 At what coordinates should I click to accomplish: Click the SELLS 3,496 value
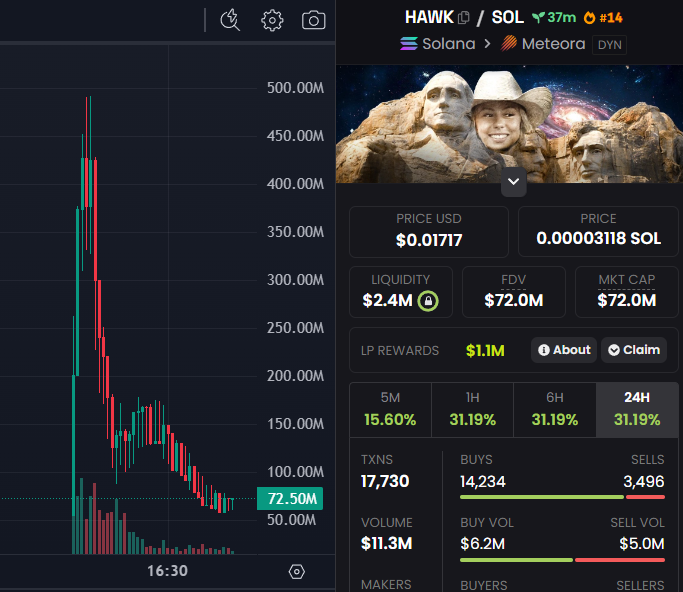click(644, 481)
